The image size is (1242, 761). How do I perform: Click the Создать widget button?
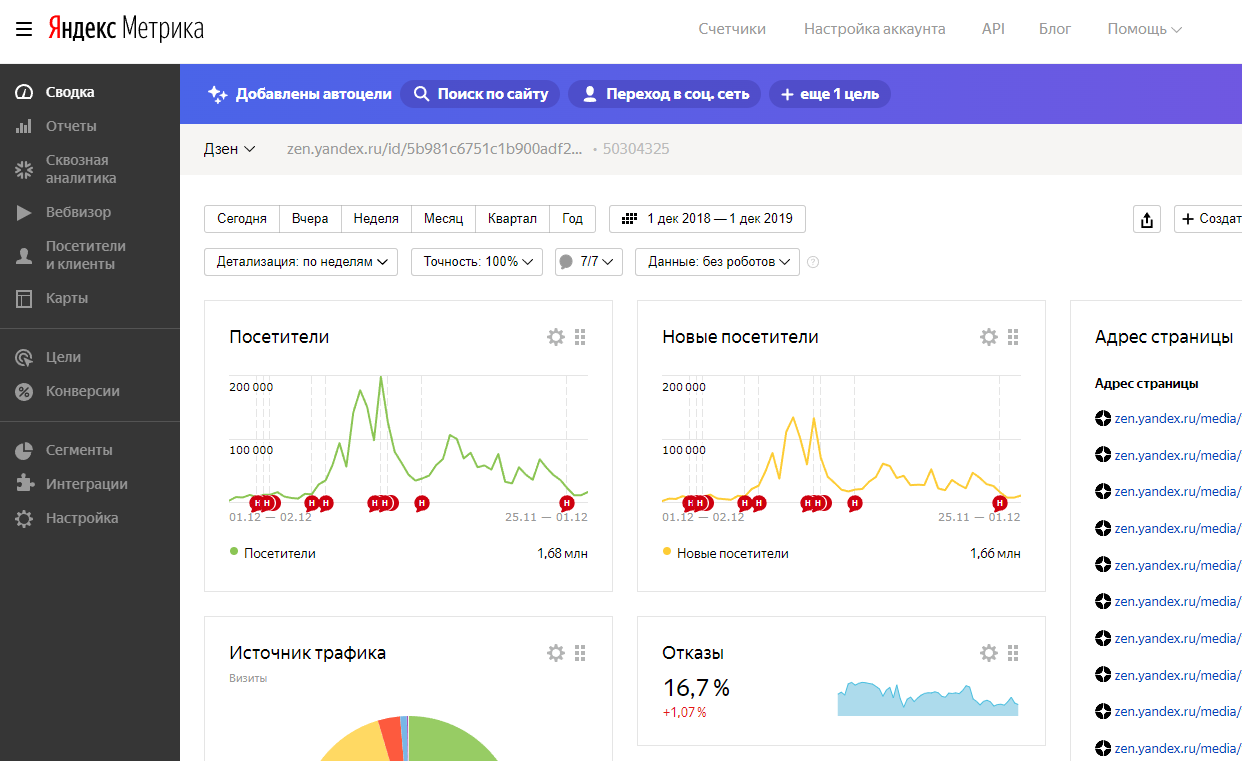click(x=1208, y=219)
